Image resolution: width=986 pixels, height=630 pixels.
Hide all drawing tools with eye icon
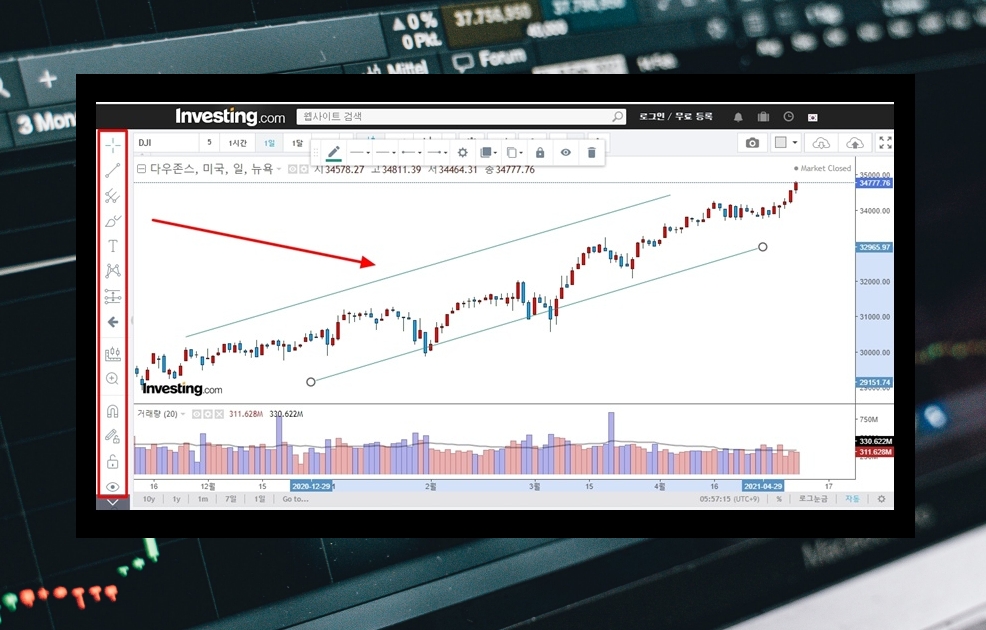point(113,487)
